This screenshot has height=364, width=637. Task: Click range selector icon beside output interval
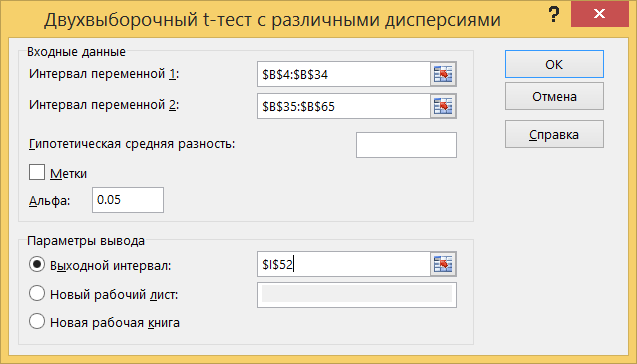point(443,264)
